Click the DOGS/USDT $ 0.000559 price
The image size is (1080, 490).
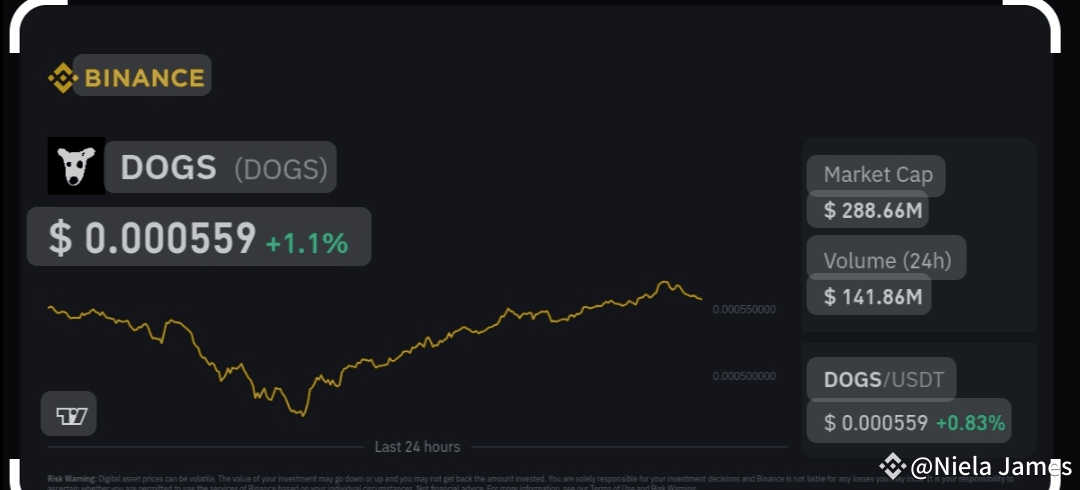tap(876, 423)
